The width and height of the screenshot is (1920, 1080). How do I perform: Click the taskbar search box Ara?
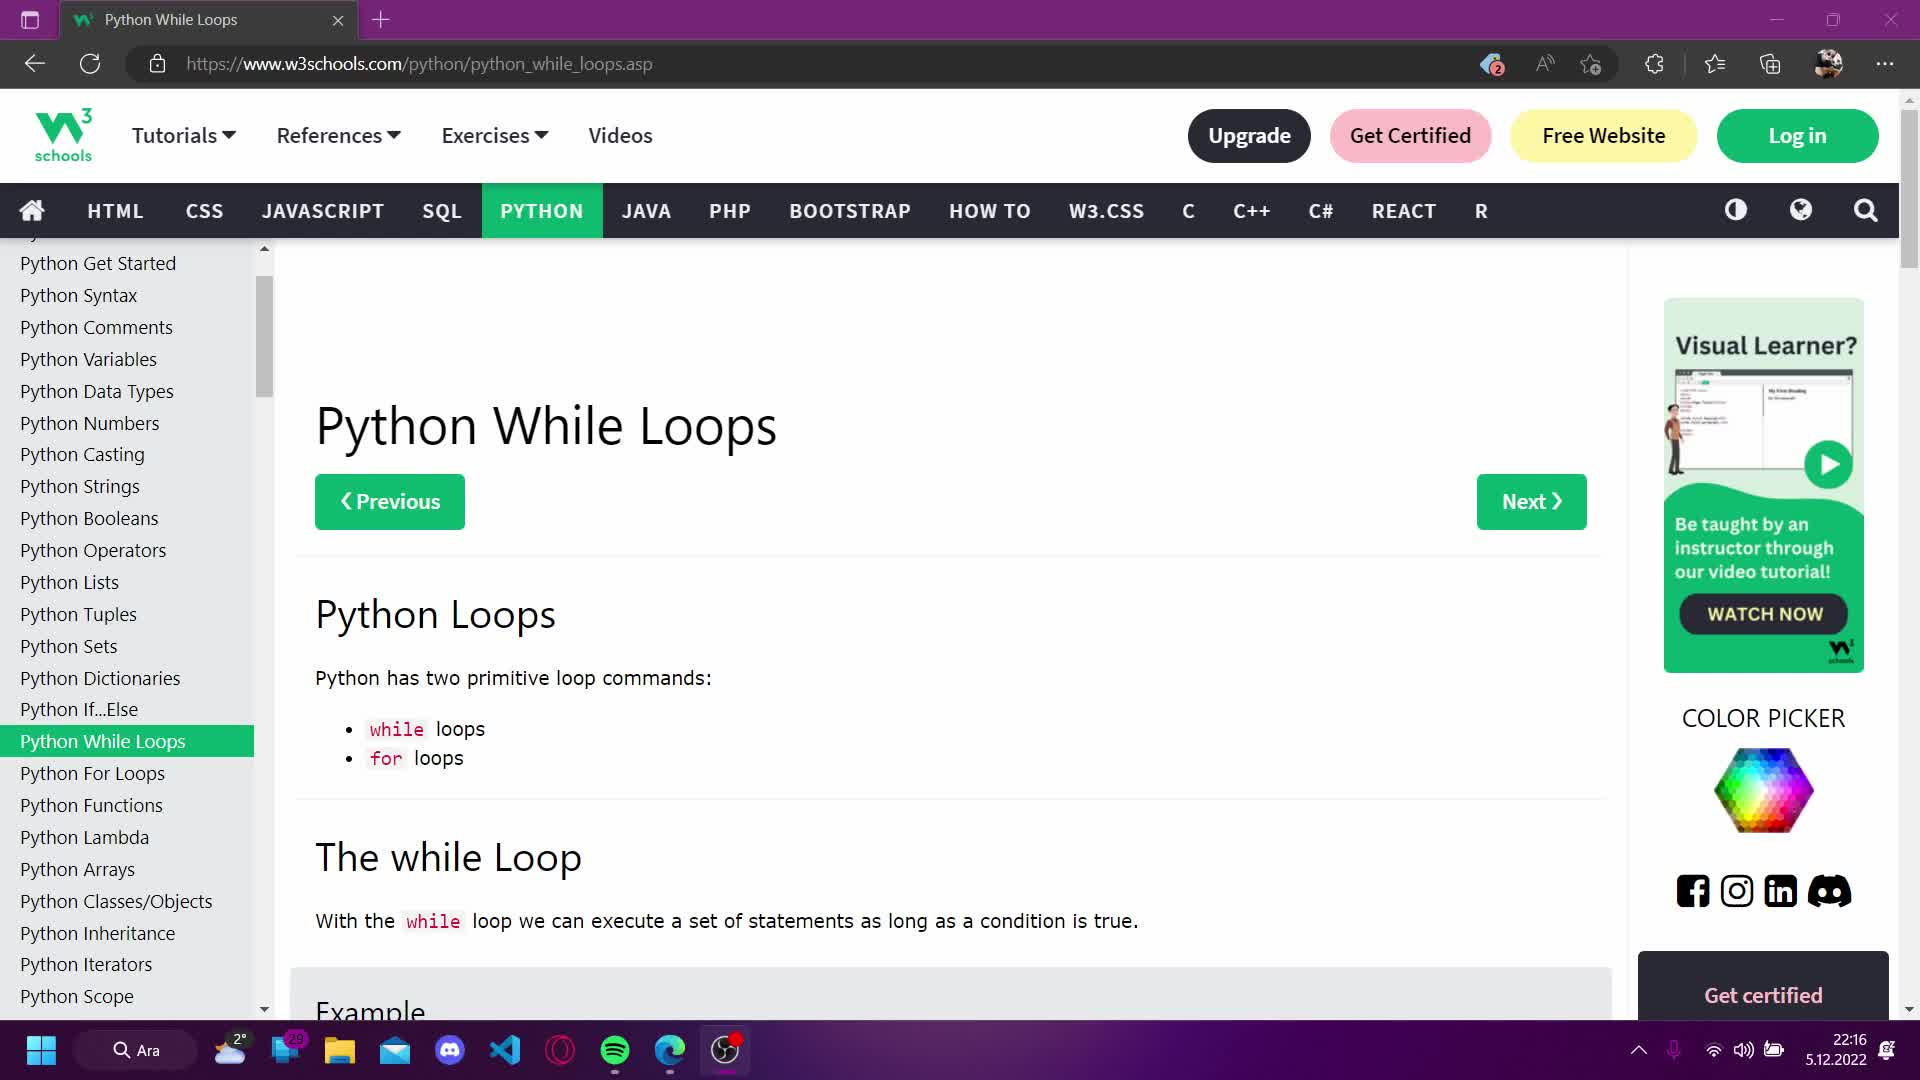click(x=137, y=1050)
